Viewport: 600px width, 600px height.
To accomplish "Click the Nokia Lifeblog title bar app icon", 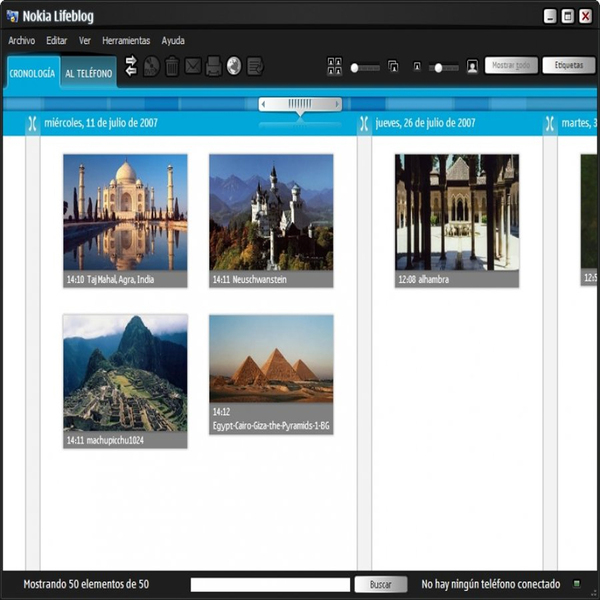I will (12, 16).
